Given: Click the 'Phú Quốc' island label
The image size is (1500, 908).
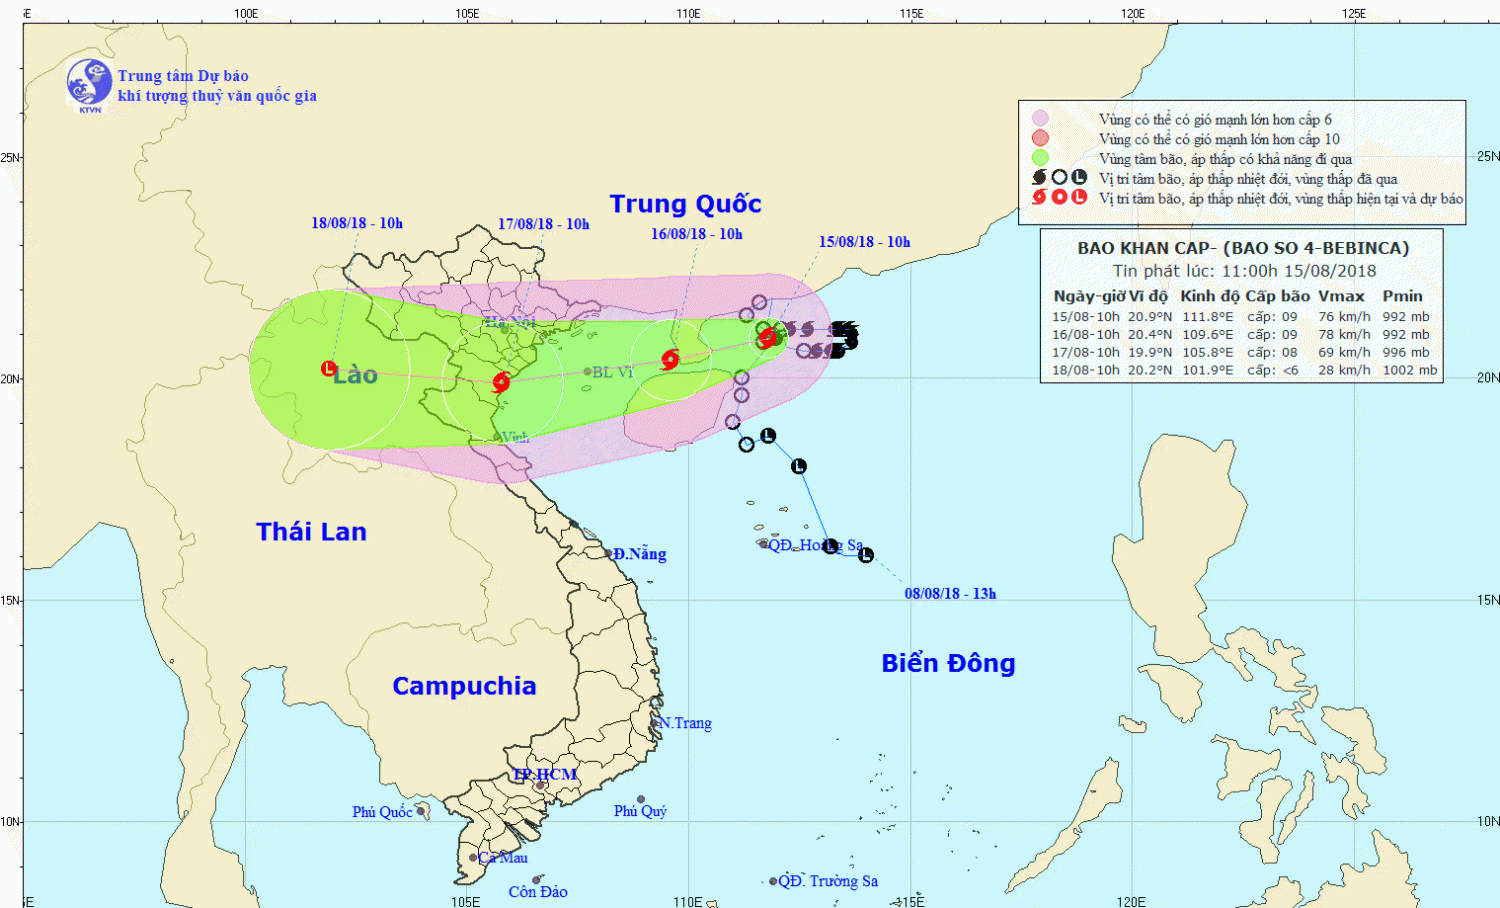Looking at the screenshot, I should [x=382, y=812].
